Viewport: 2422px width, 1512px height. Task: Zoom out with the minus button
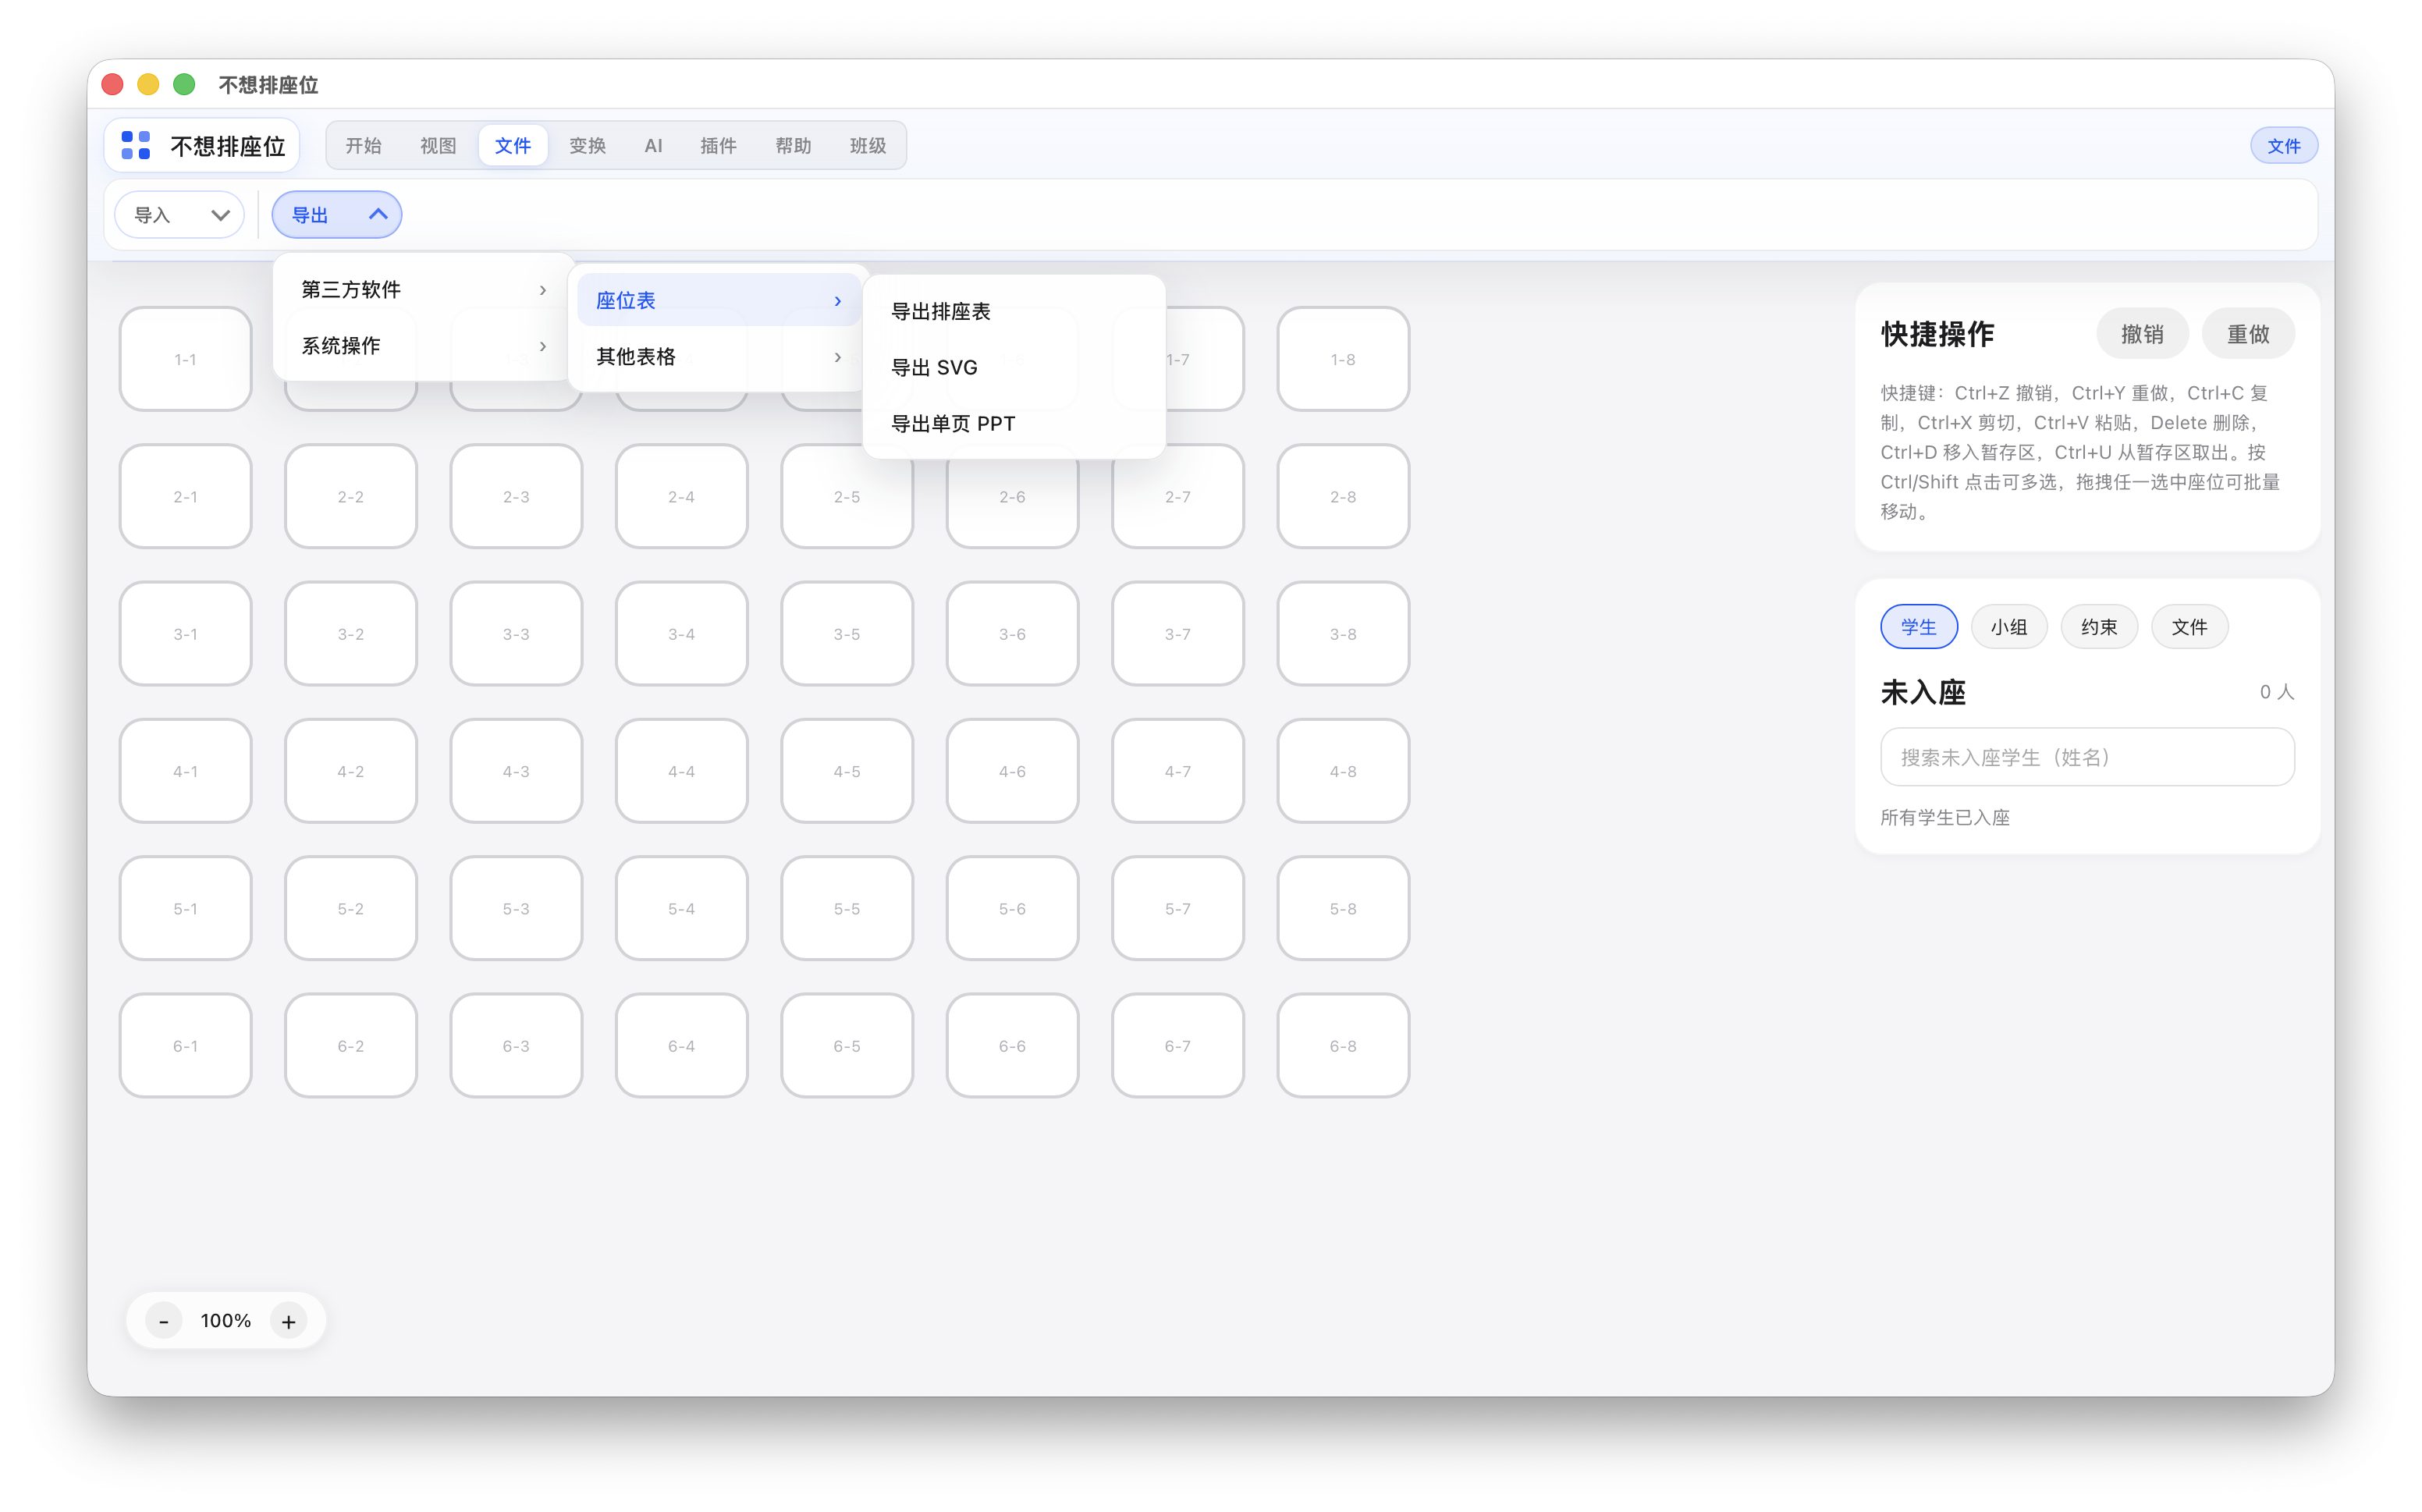(x=164, y=1321)
